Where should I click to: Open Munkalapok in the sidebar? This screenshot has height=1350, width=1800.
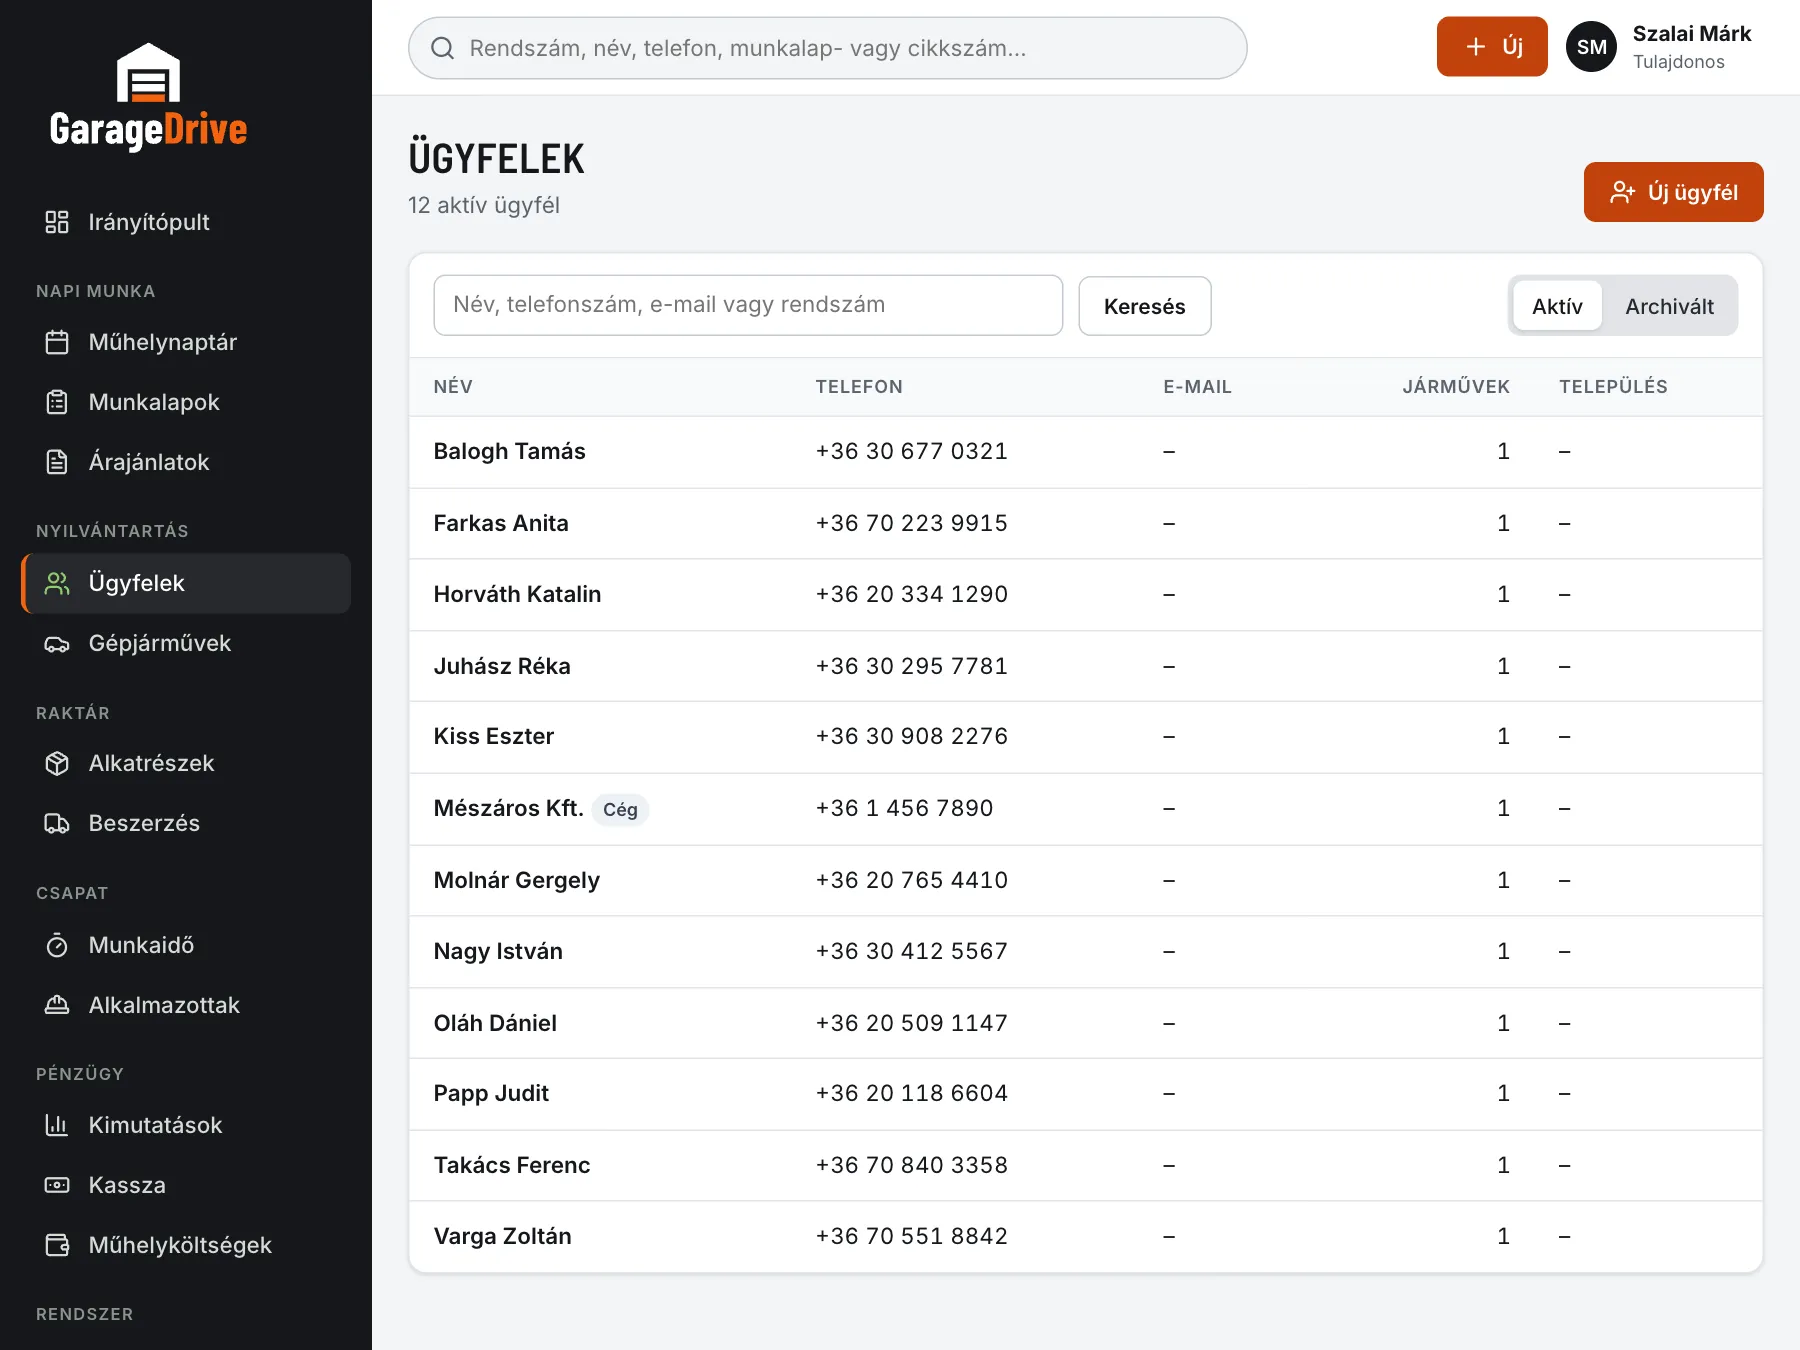tap(186, 402)
